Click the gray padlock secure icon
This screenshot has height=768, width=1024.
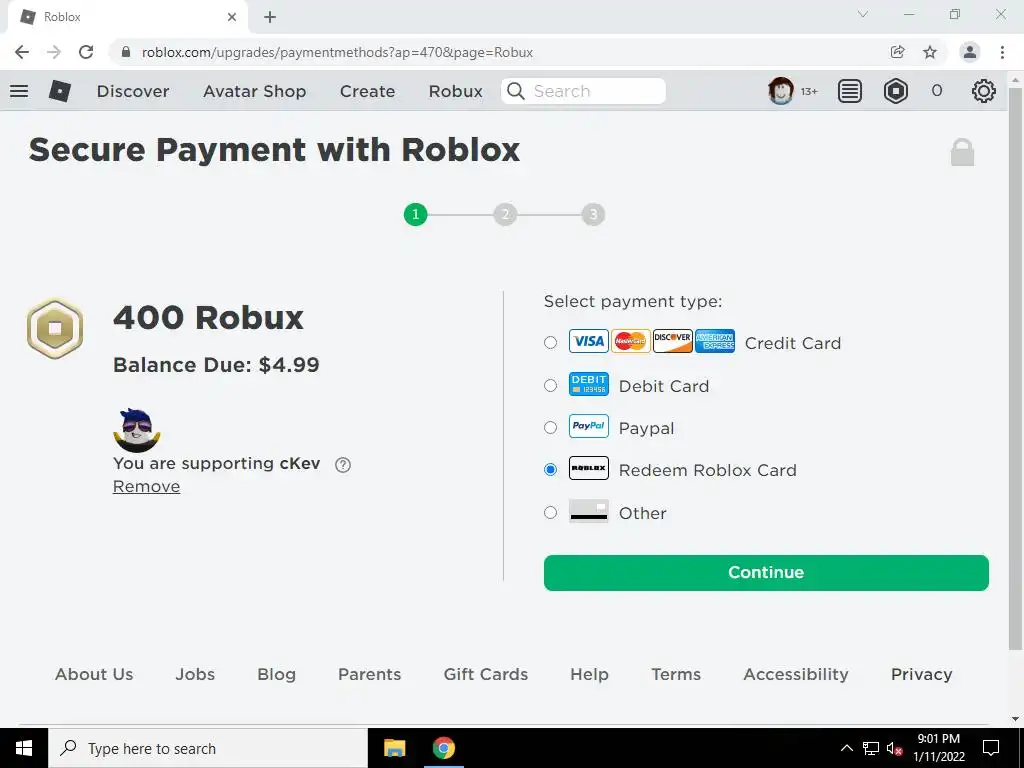tap(962, 152)
